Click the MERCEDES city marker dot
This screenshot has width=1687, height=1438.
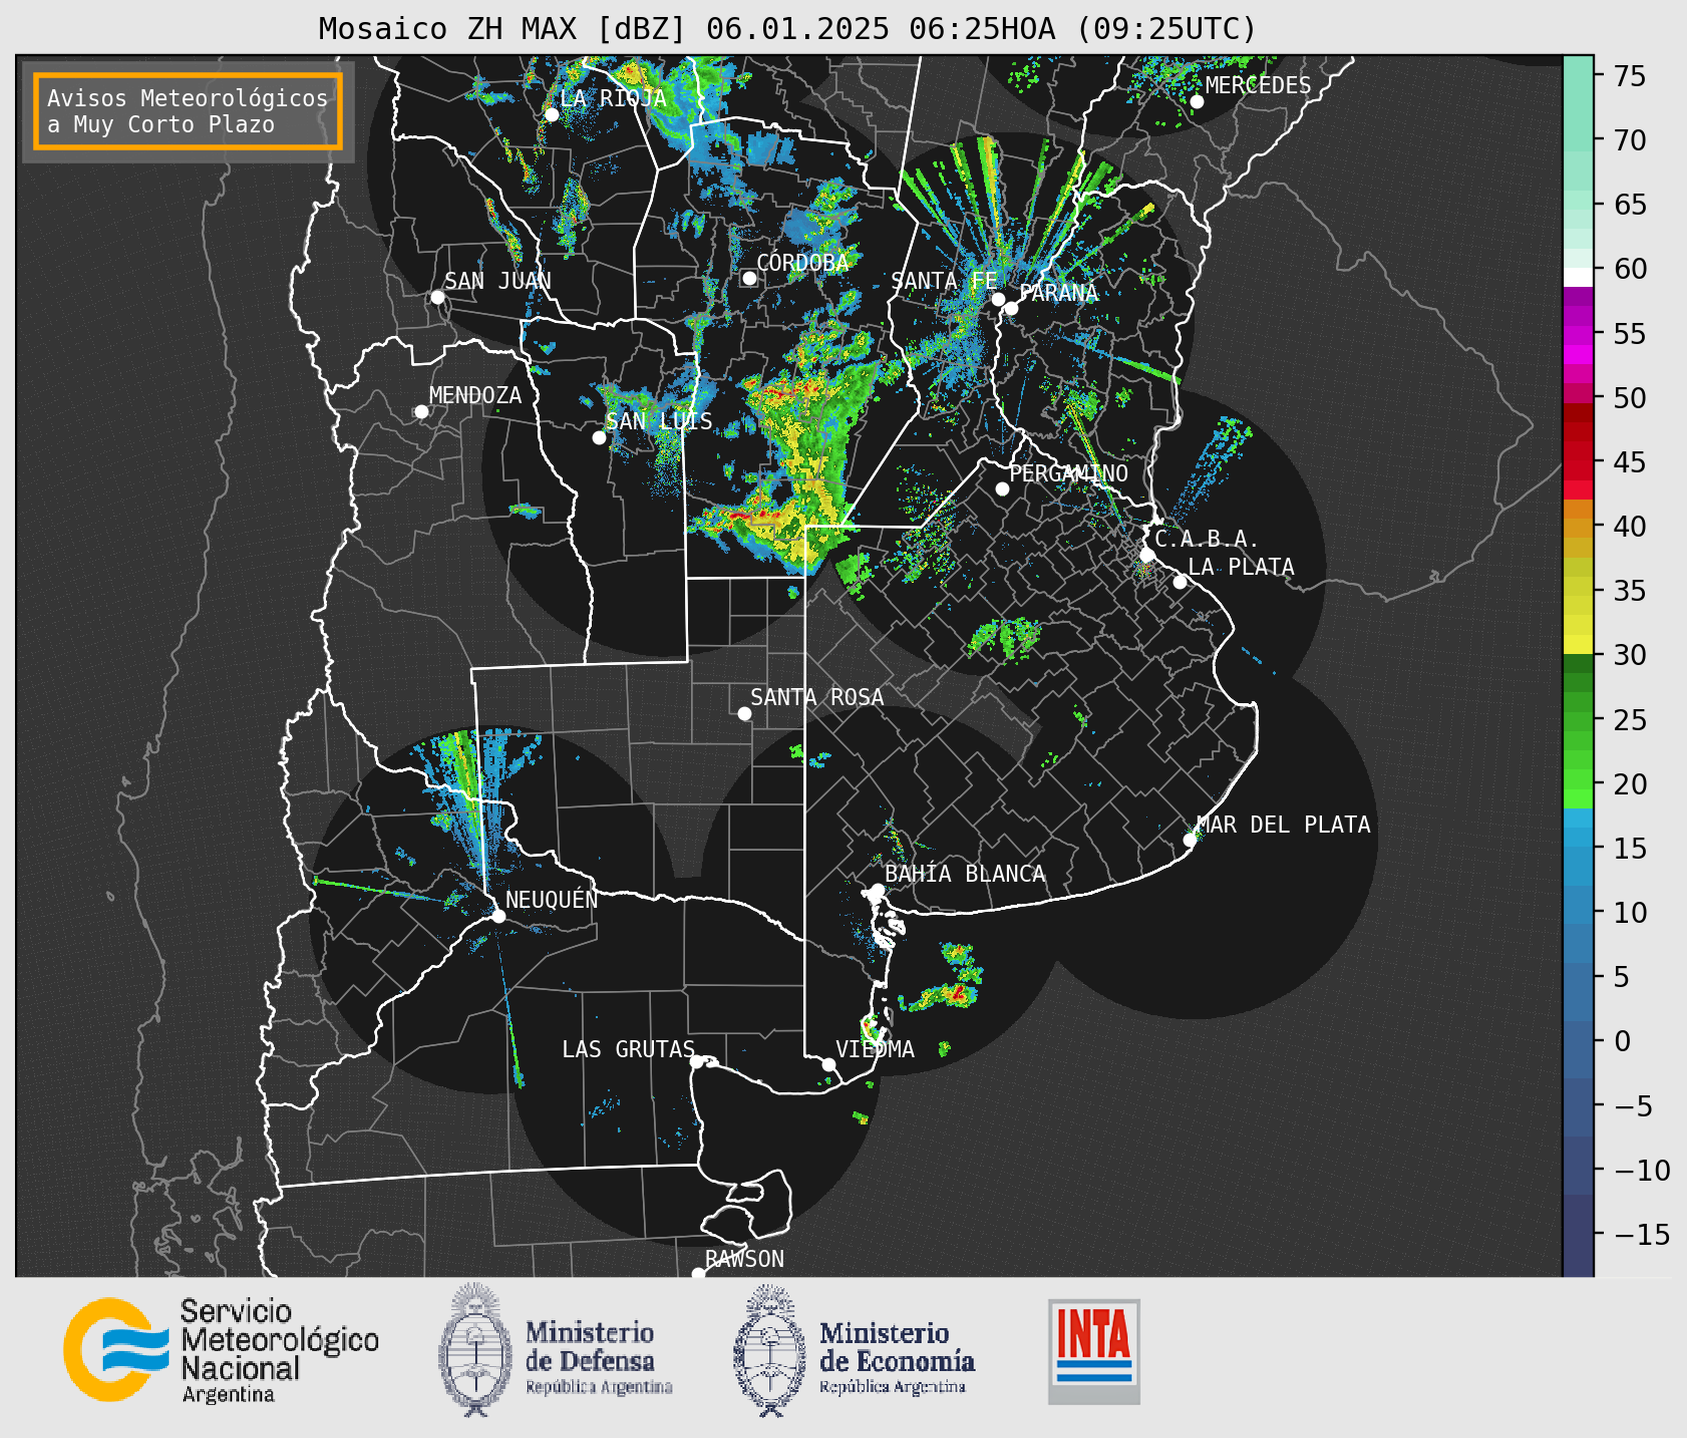[x=1197, y=102]
